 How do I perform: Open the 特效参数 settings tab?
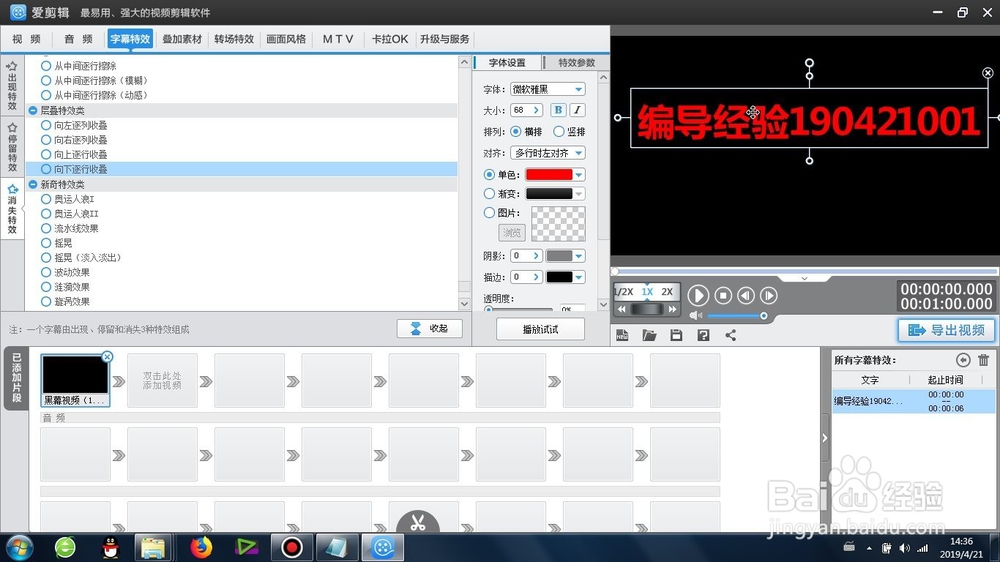pos(577,63)
